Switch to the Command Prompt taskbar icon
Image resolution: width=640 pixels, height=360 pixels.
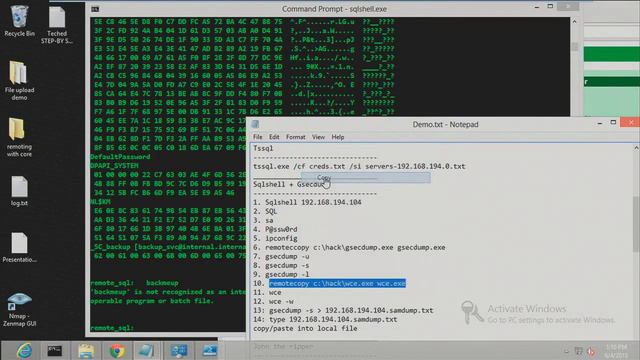(54, 351)
